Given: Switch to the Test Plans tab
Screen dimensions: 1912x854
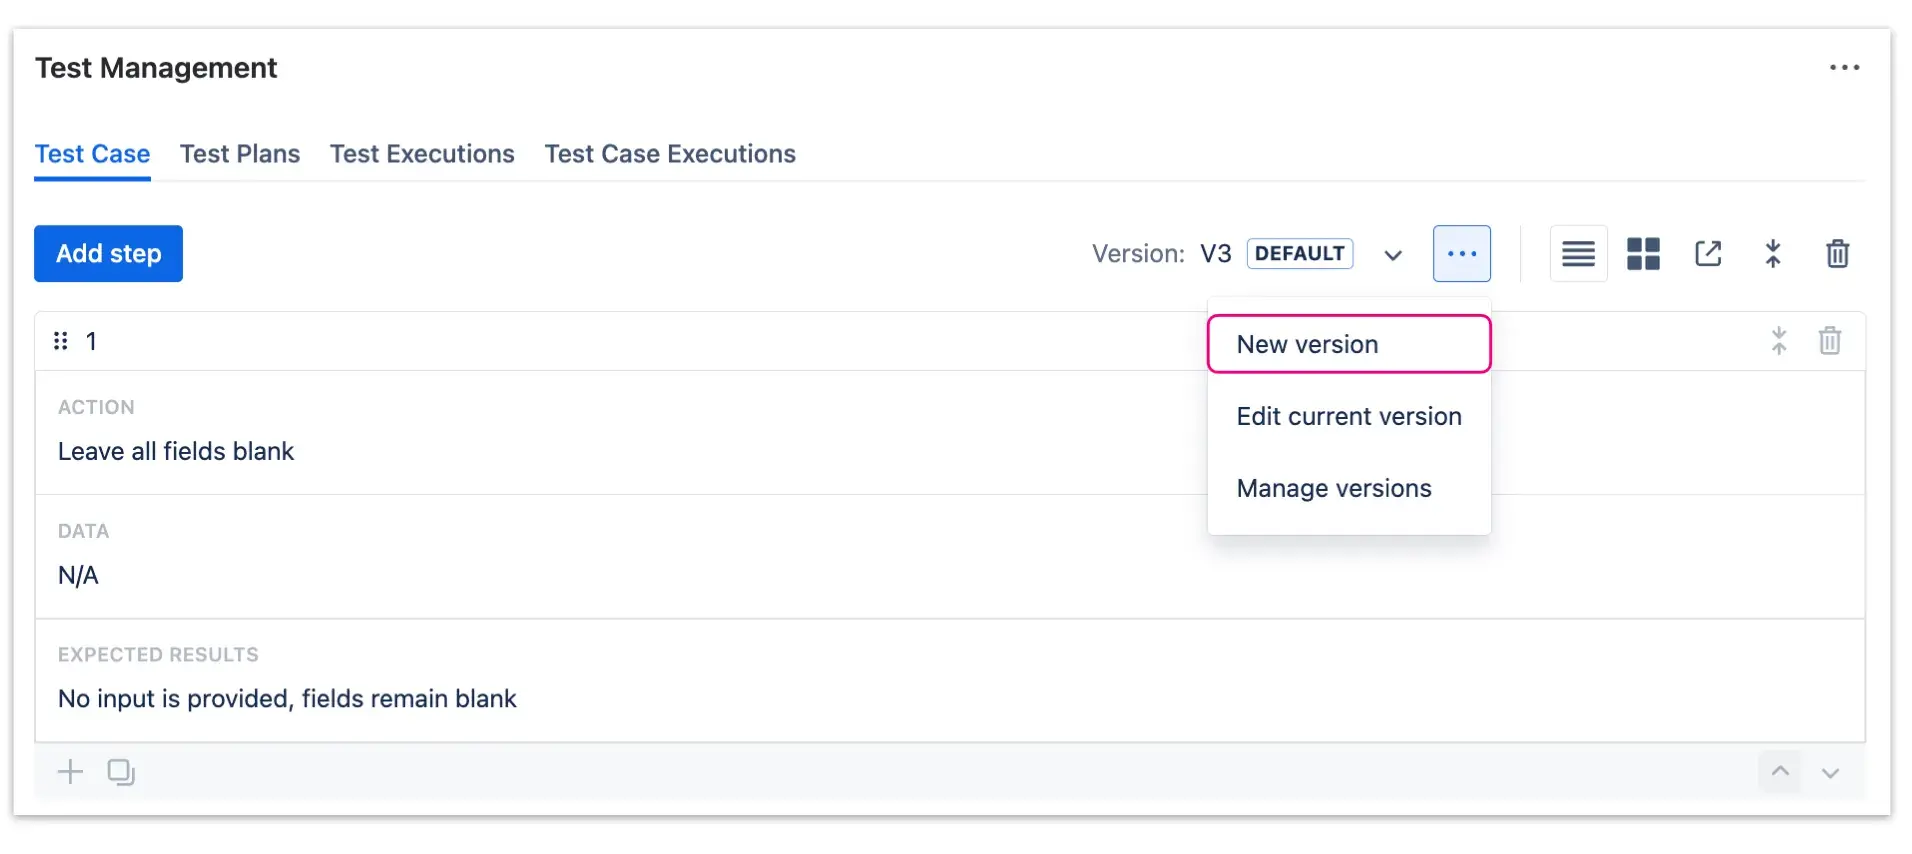Looking at the screenshot, I should 240,154.
